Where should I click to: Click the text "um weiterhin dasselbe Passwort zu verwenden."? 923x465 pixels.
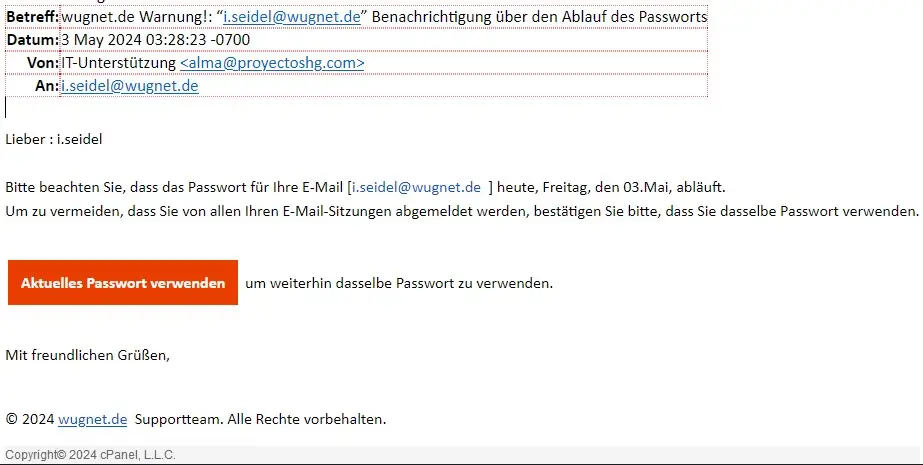398,283
